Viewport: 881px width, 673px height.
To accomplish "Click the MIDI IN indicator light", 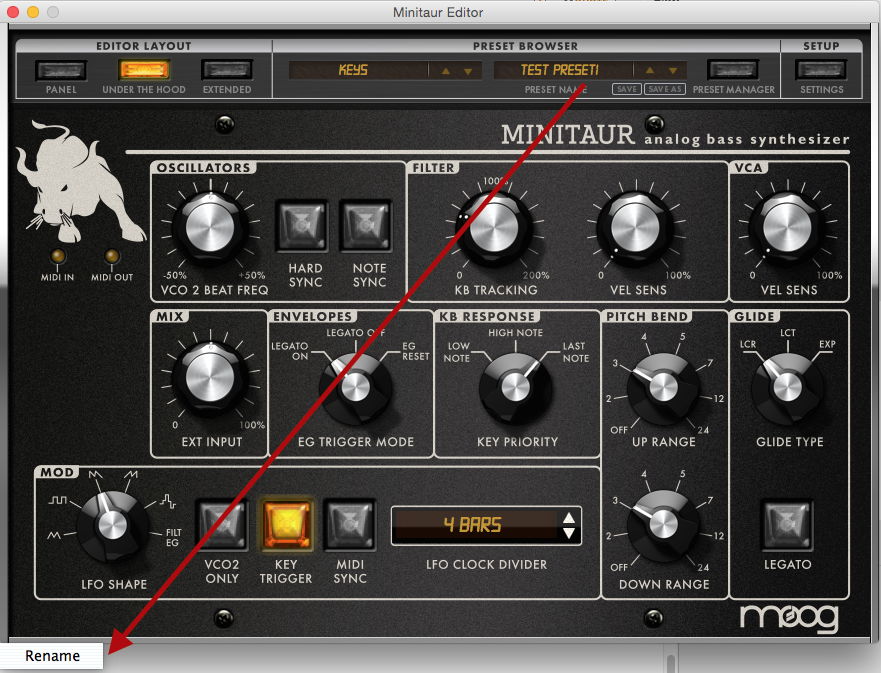I will [58, 257].
